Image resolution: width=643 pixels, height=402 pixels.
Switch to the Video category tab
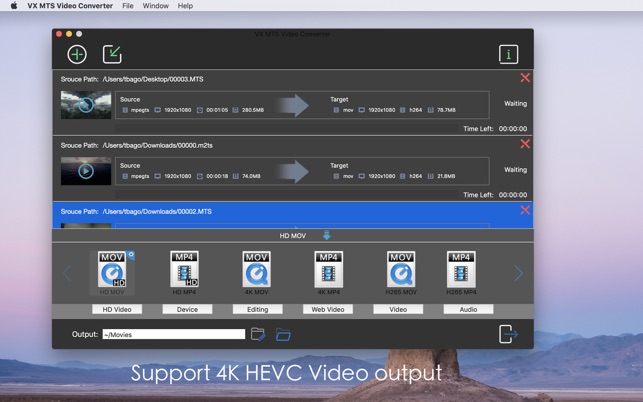click(x=398, y=309)
